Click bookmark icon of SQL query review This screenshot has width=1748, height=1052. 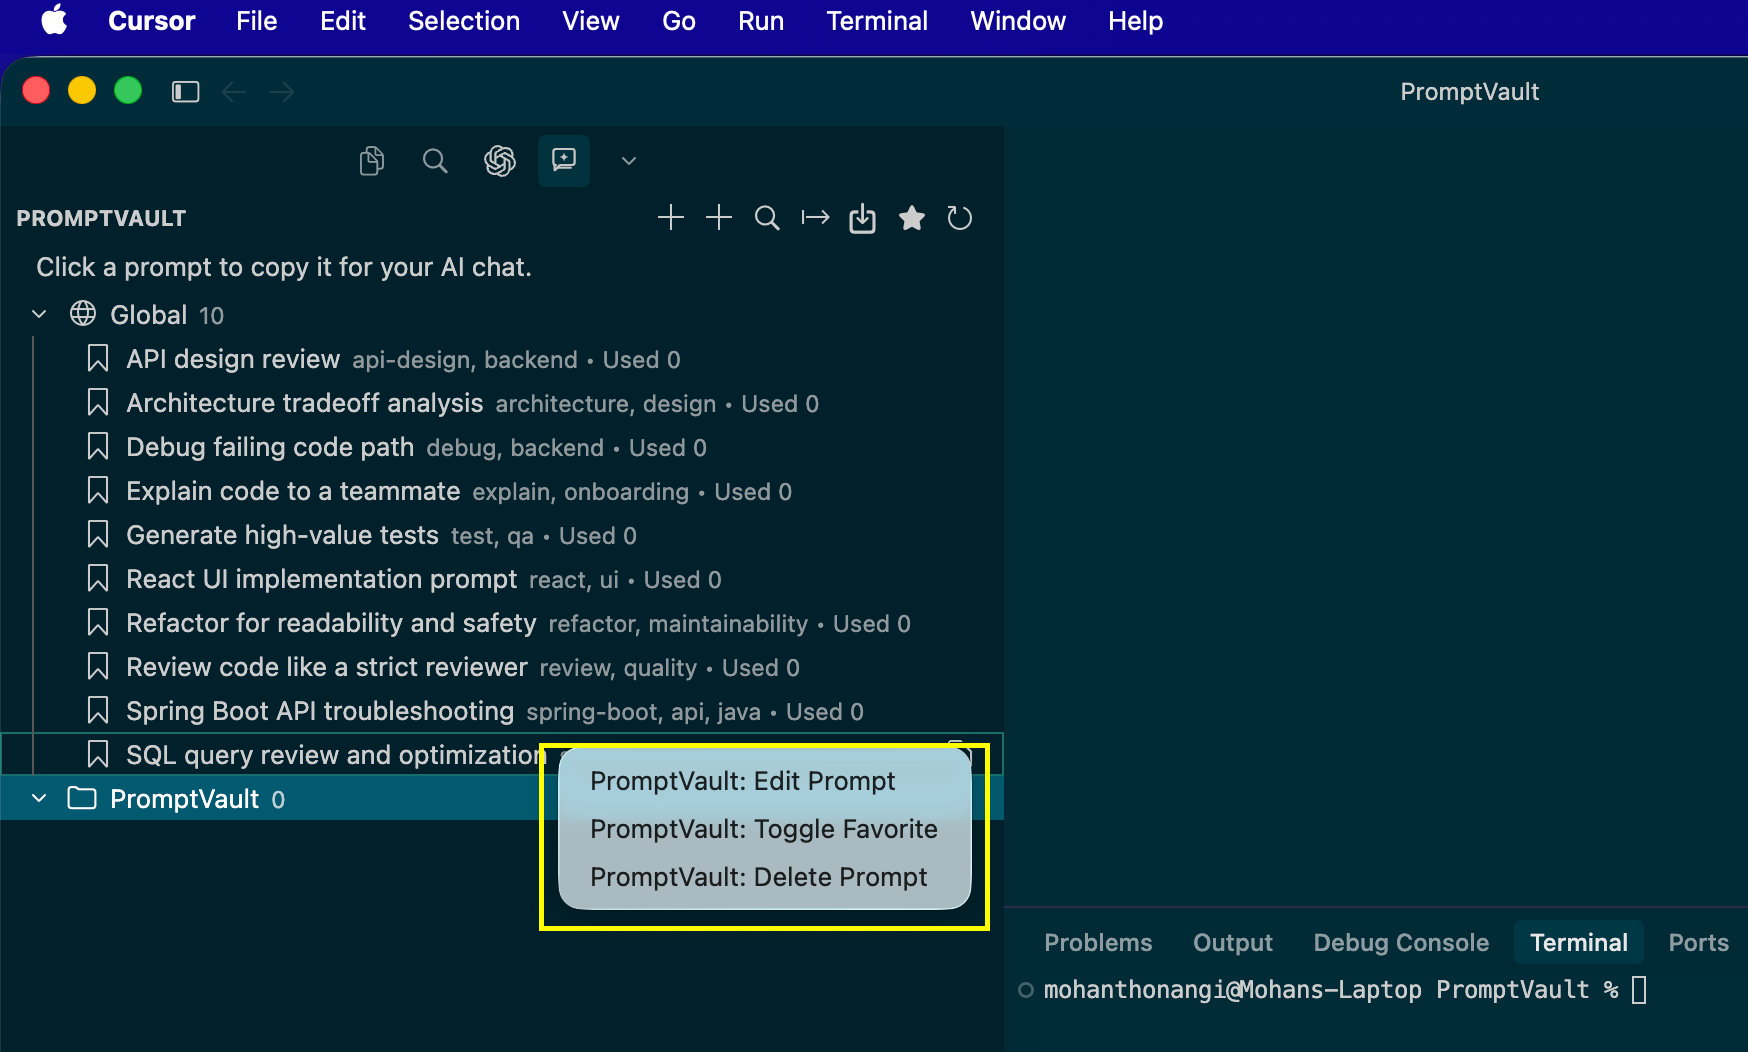pyautogui.click(x=98, y=755)
